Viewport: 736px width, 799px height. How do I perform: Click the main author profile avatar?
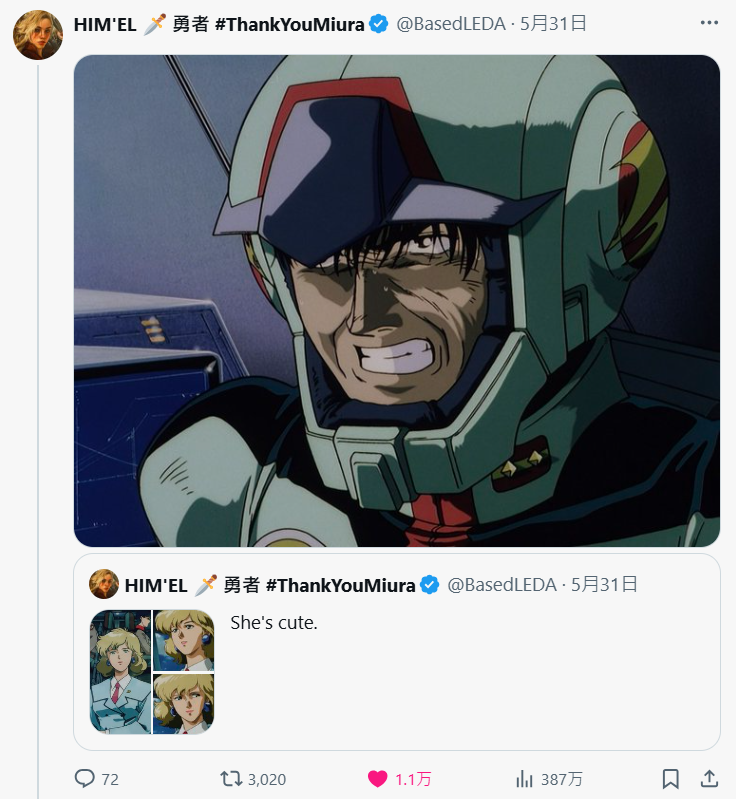(38, 35)
